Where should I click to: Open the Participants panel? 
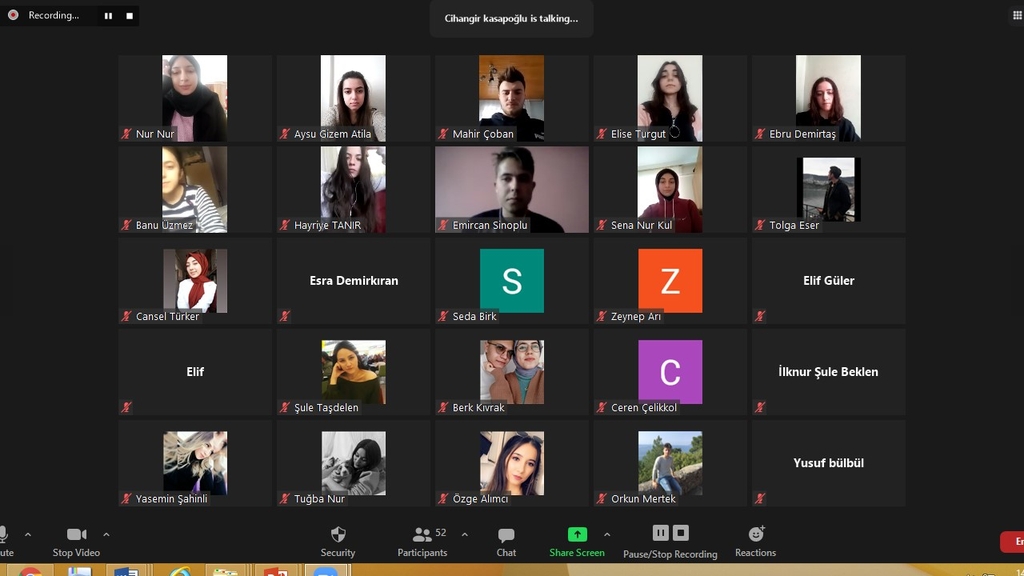(x=423, y=541)
